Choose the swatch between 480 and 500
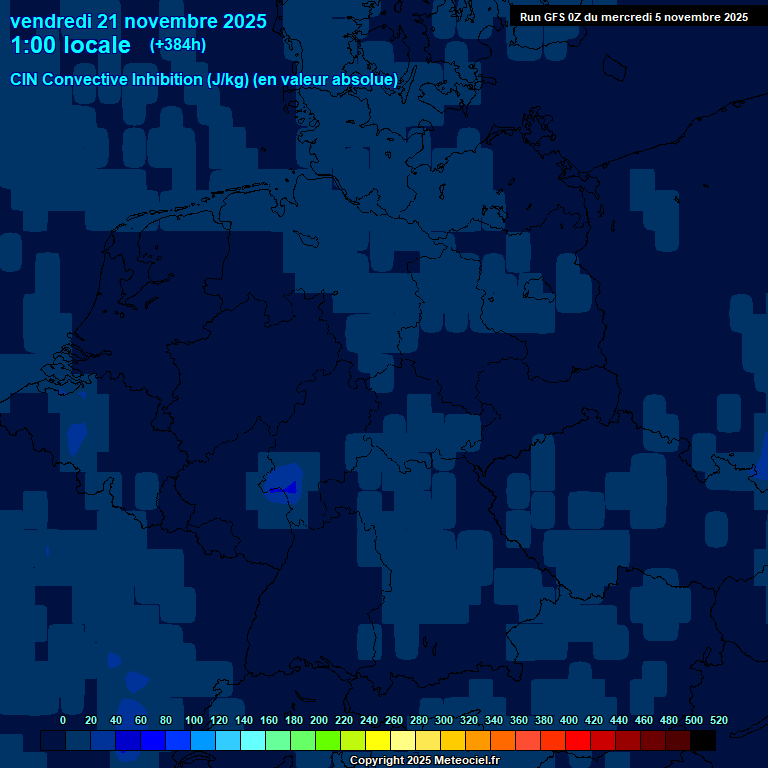The image size is (768, 768). tap(677, 740)
